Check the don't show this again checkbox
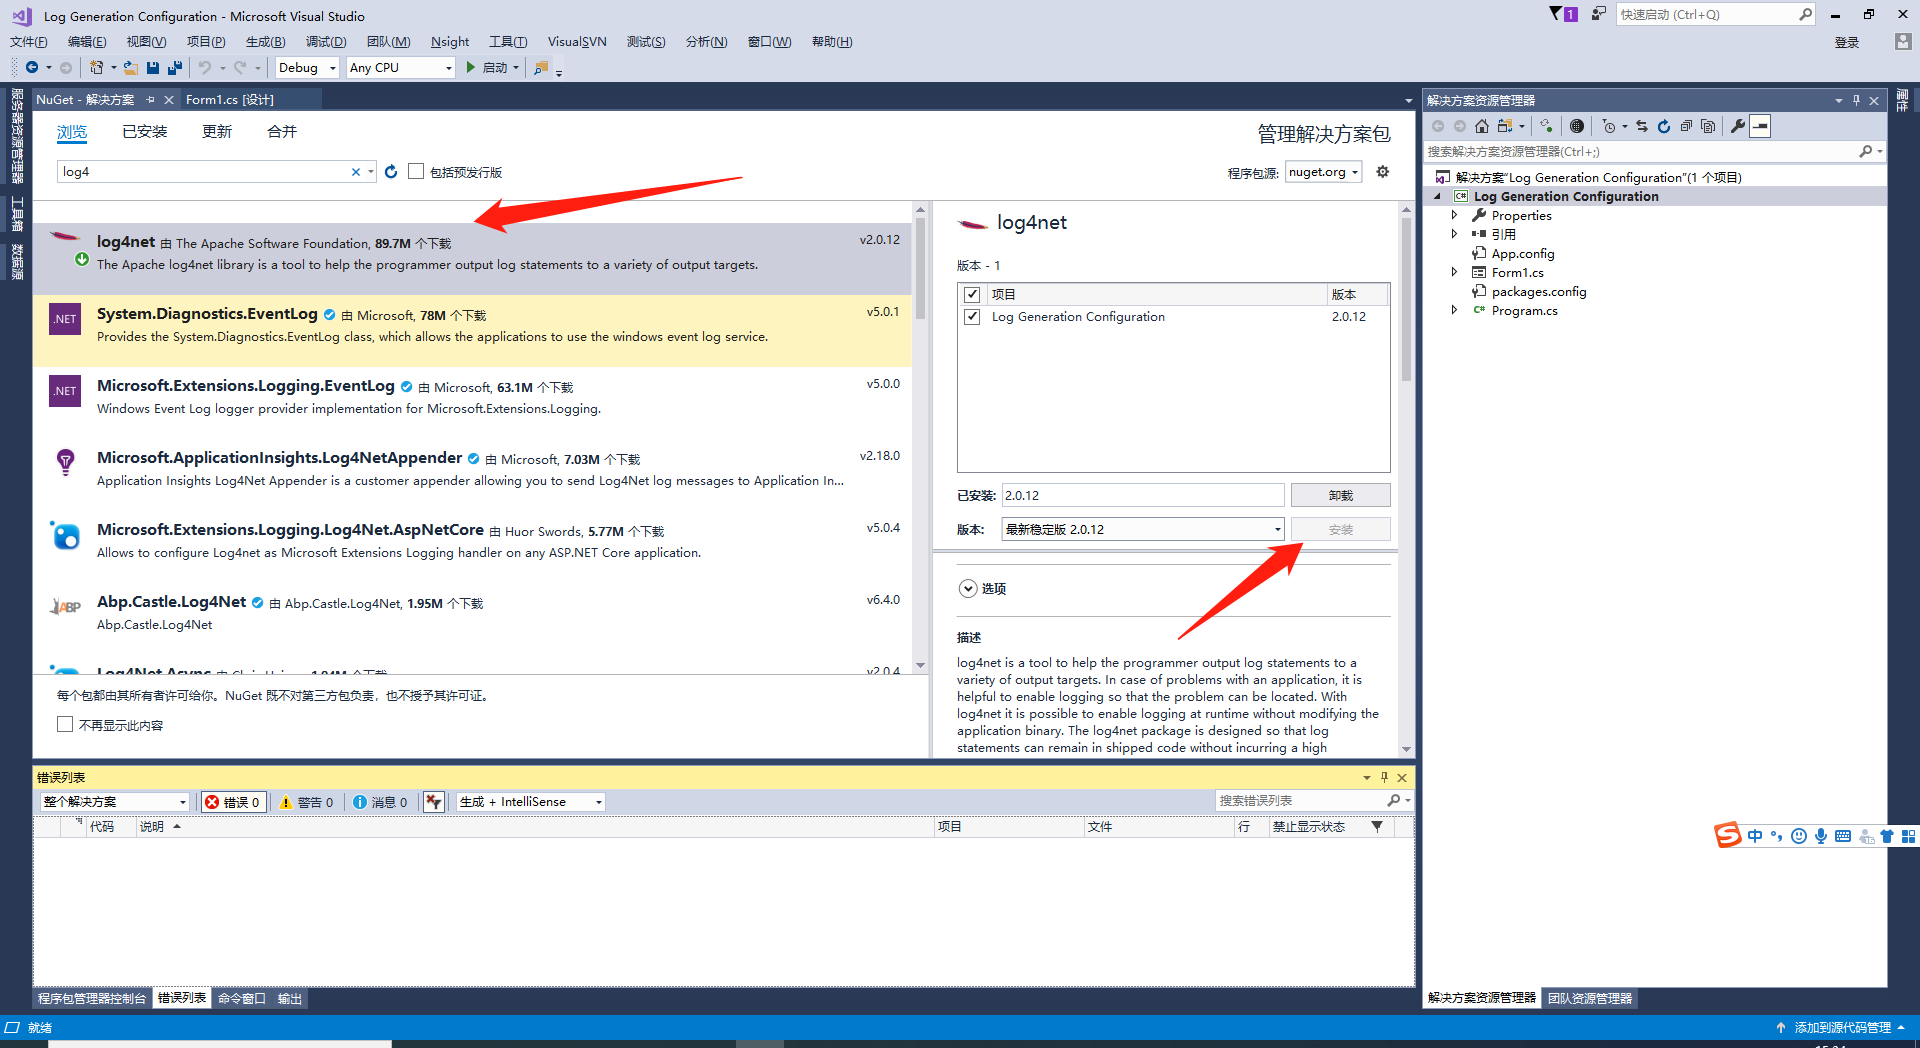 click(65, 724)
